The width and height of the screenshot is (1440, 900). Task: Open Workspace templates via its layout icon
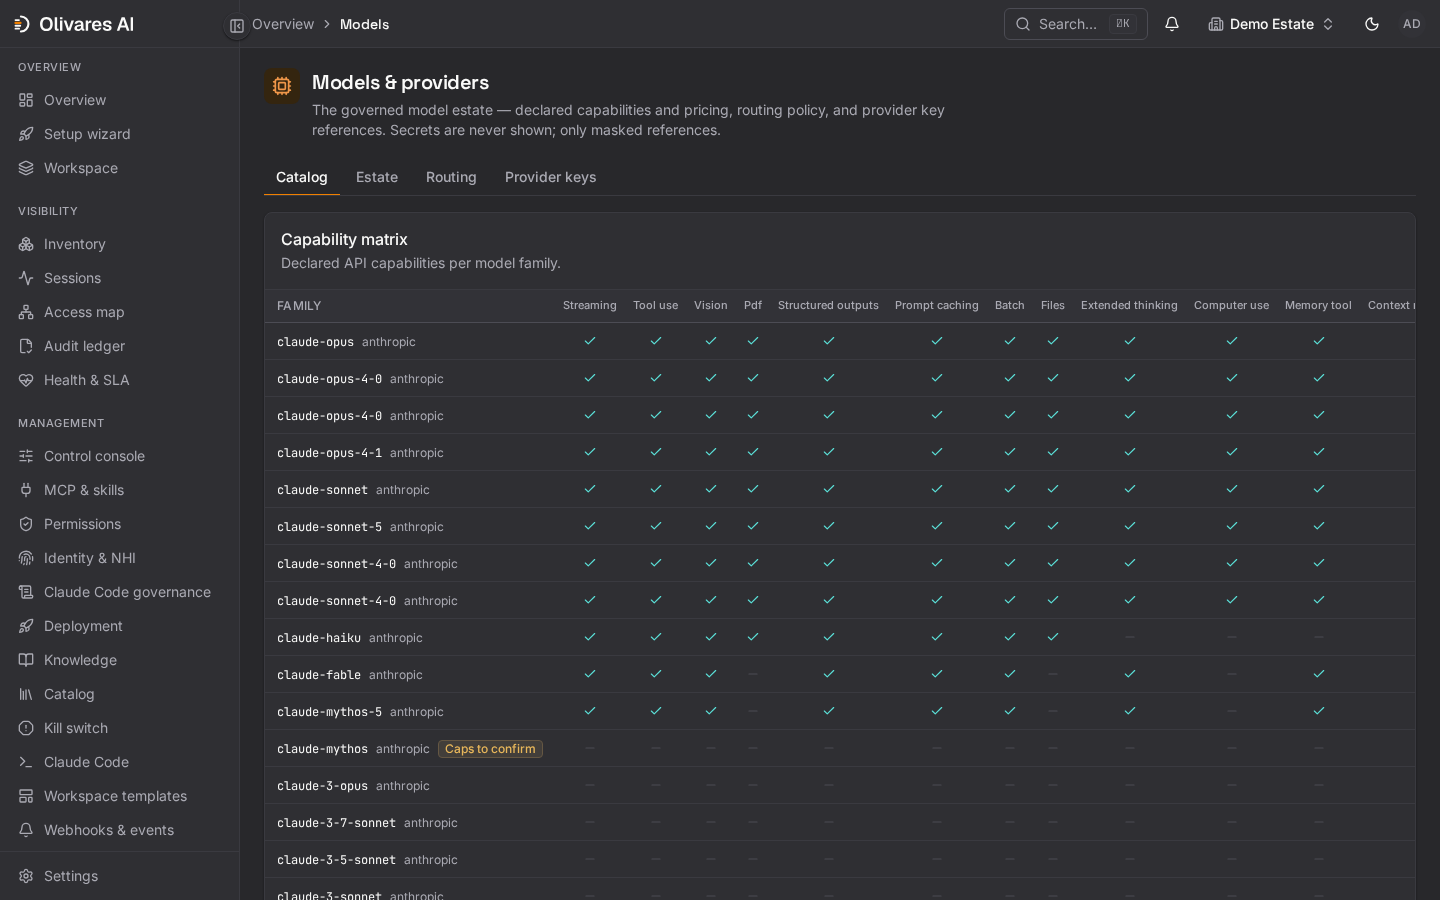coord(26,796)
